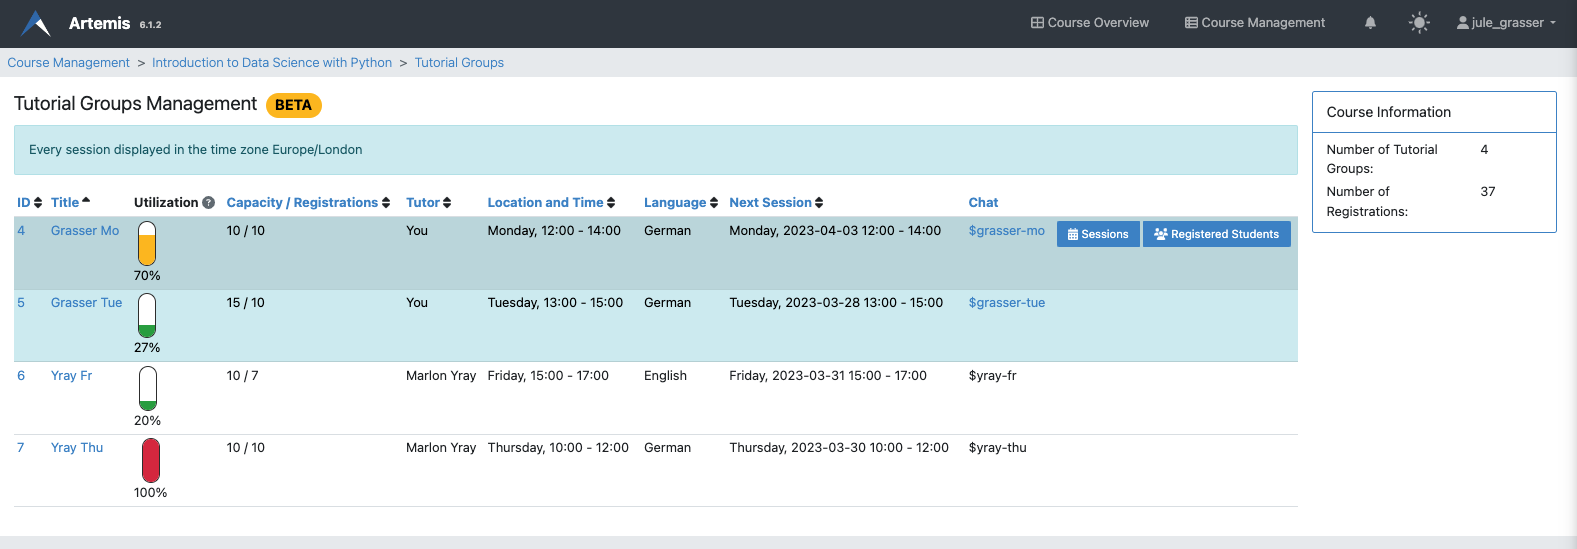This screenshot has height=549, width=1577.
Task: Sort table by Tutor column
Action: [428, 203]
